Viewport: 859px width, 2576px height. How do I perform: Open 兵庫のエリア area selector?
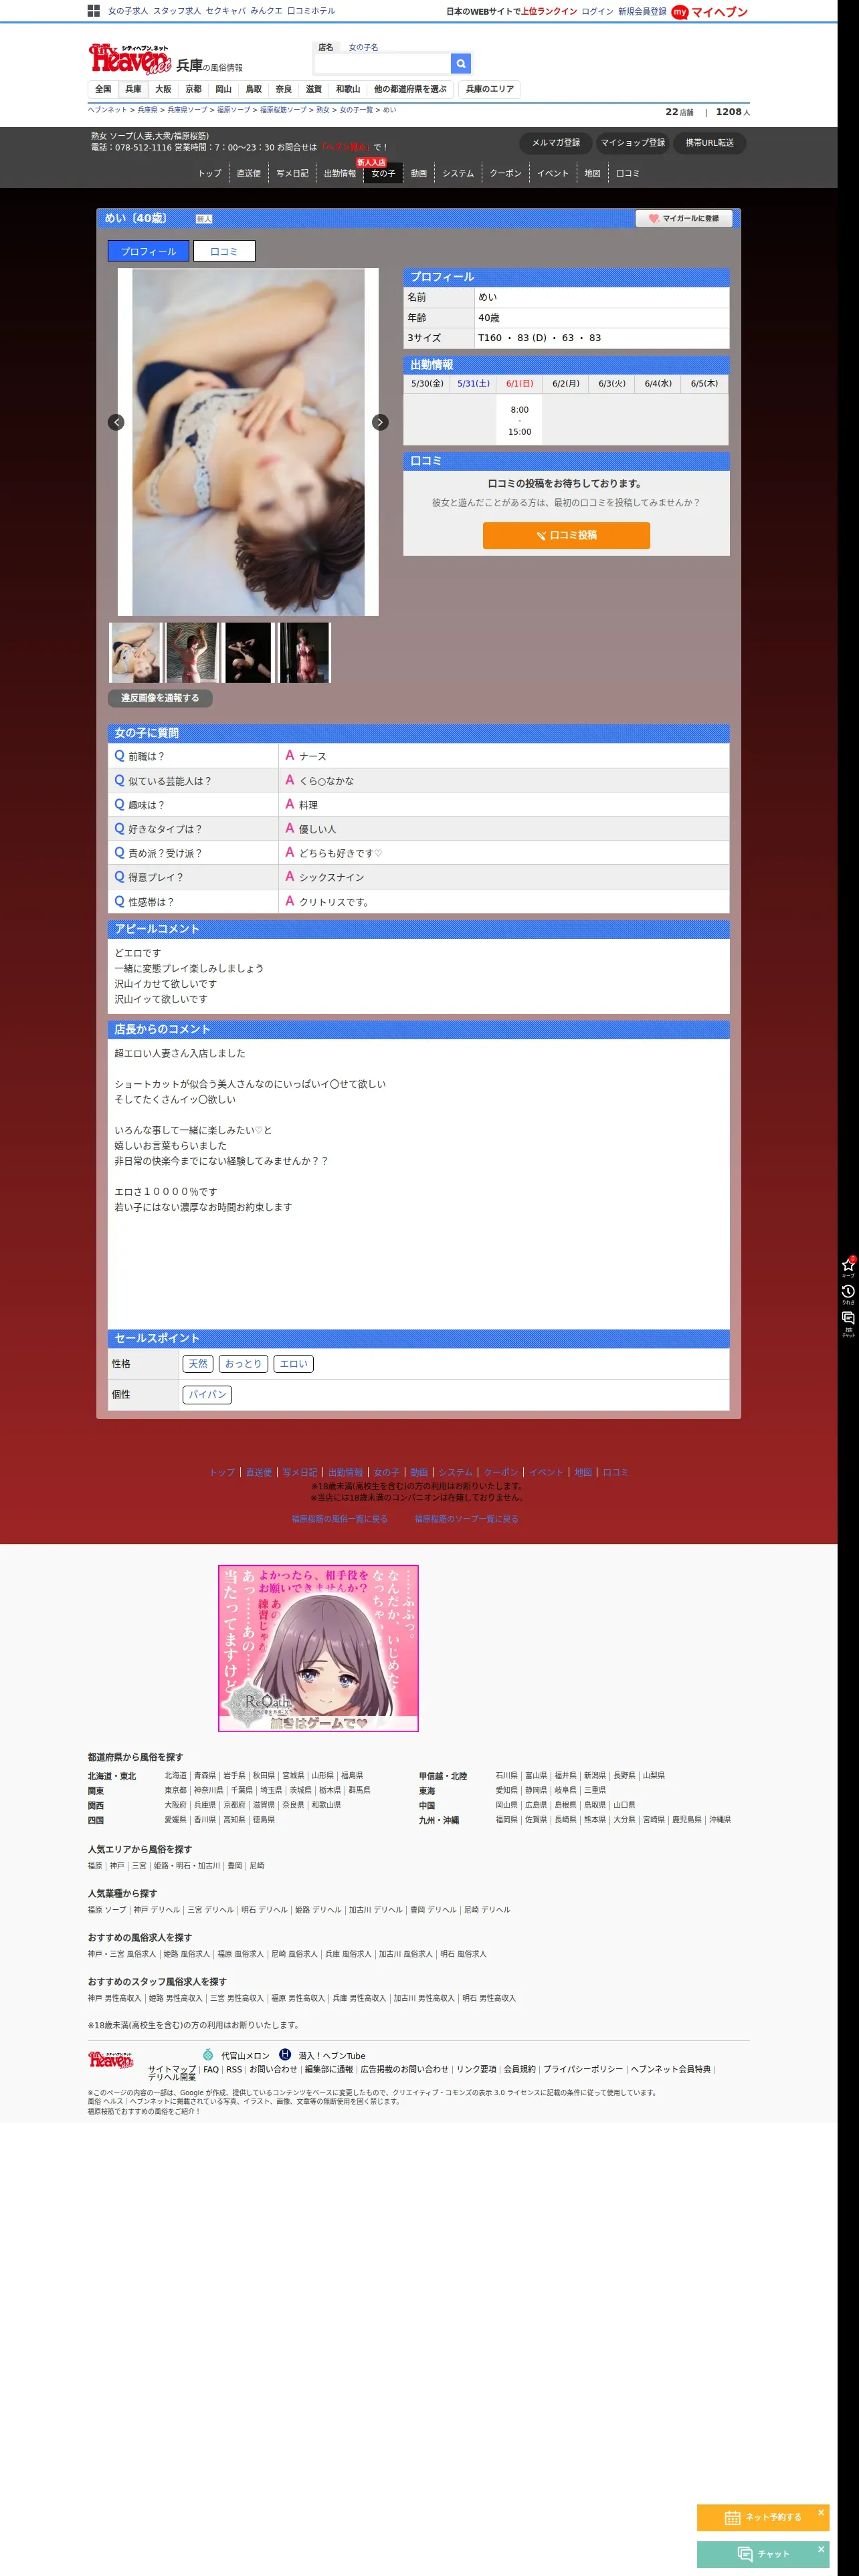tap(490, 89)
